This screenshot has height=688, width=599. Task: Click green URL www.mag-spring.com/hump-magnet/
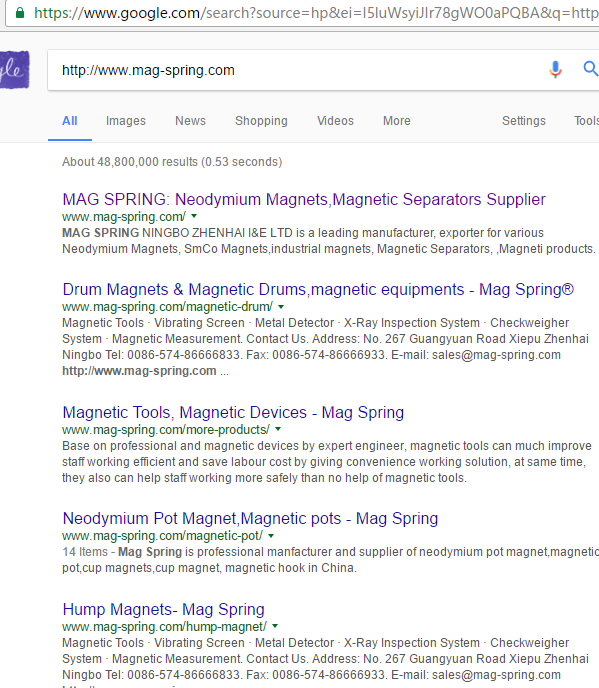pyautogui.click(x=164, y=627)
